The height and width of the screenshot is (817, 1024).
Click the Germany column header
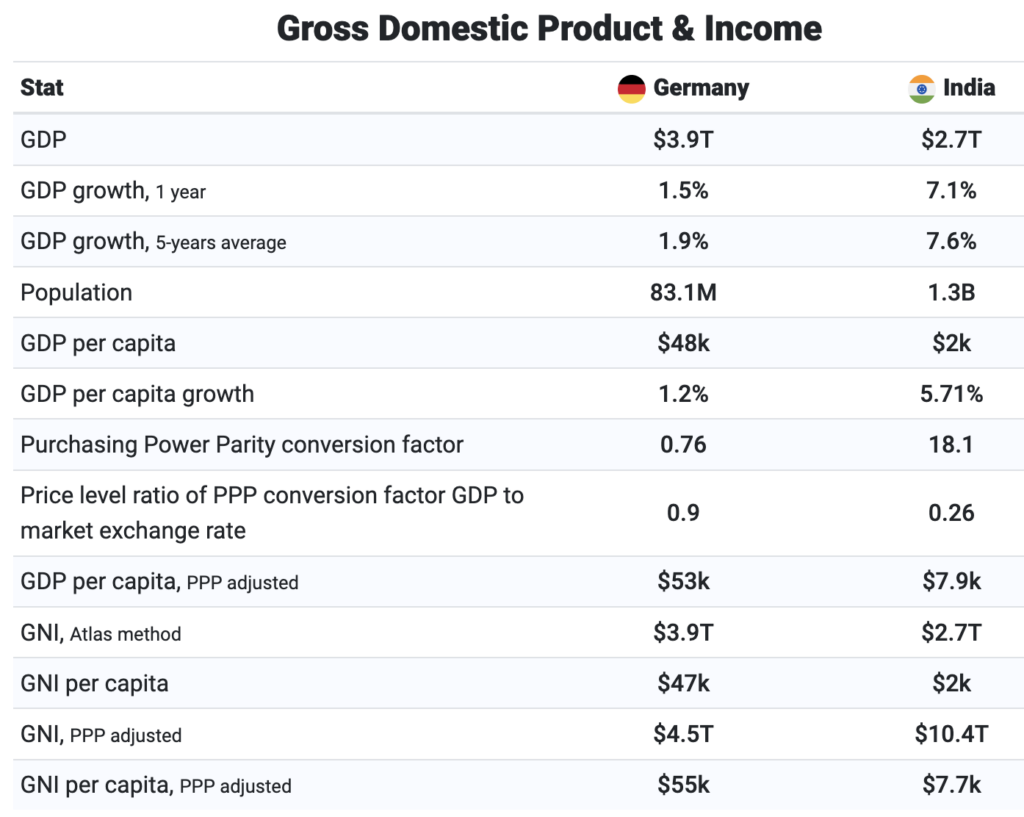700,88
